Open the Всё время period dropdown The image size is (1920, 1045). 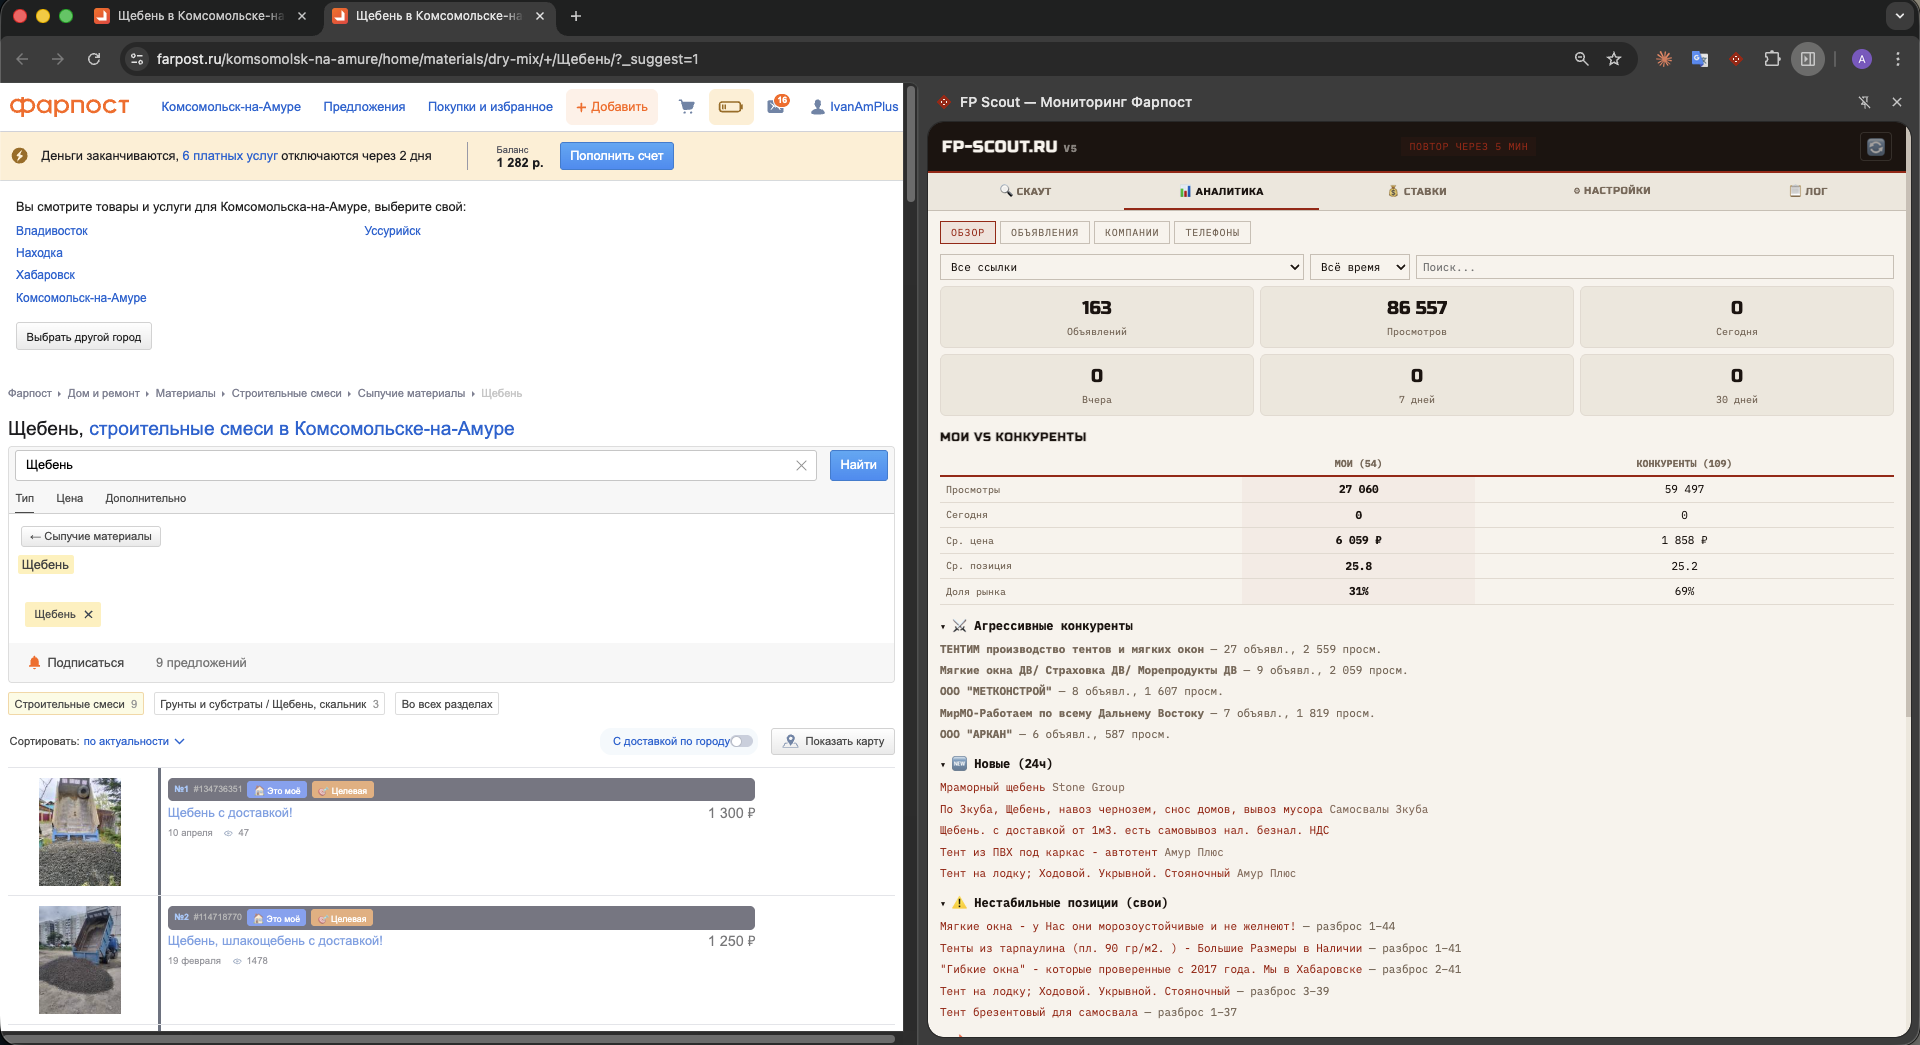click(1360, 267)
